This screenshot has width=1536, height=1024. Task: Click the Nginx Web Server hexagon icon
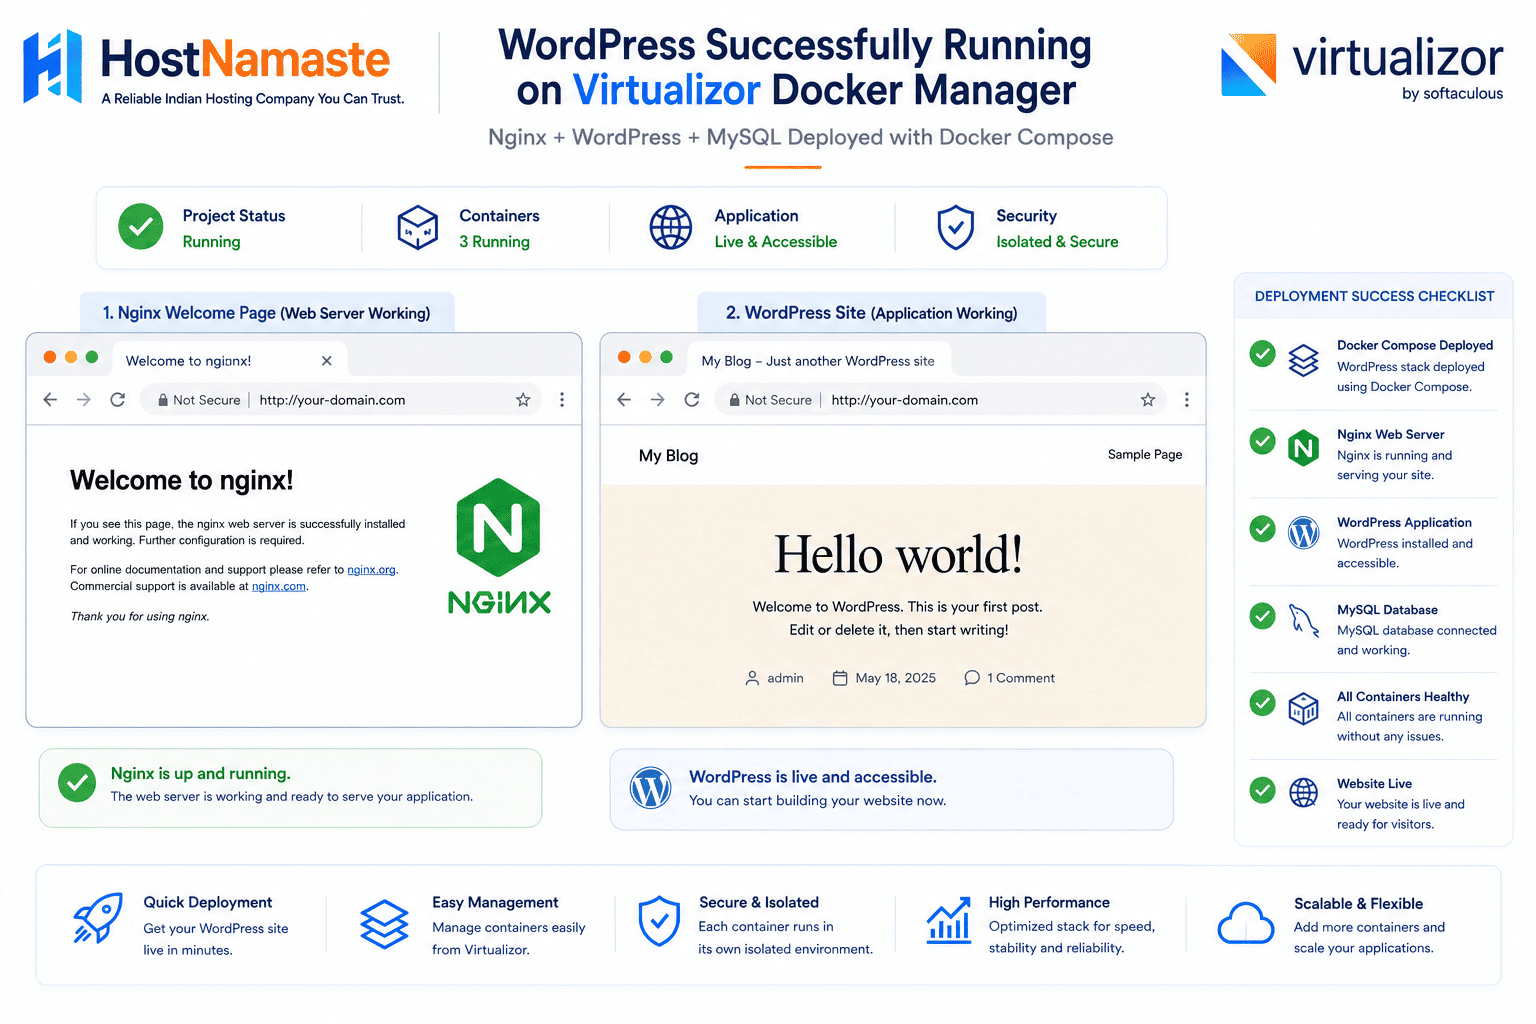click(1303, 448)
